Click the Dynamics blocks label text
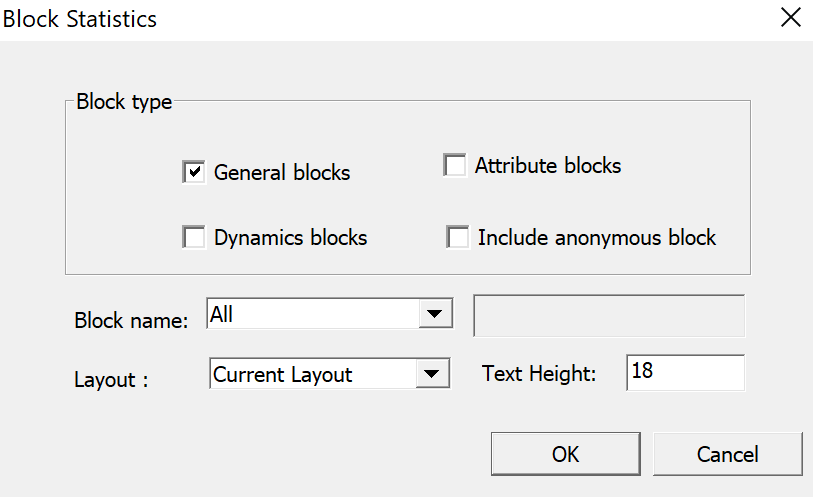This screenshot has height=497, width=813. coord(290,238)
